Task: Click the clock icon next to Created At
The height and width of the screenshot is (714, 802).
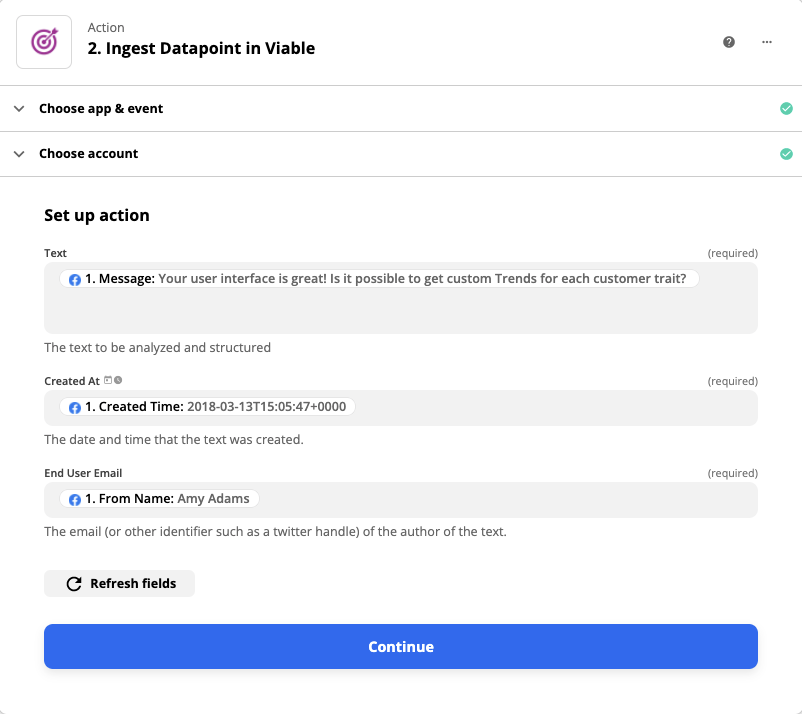Action: point(118,380)
